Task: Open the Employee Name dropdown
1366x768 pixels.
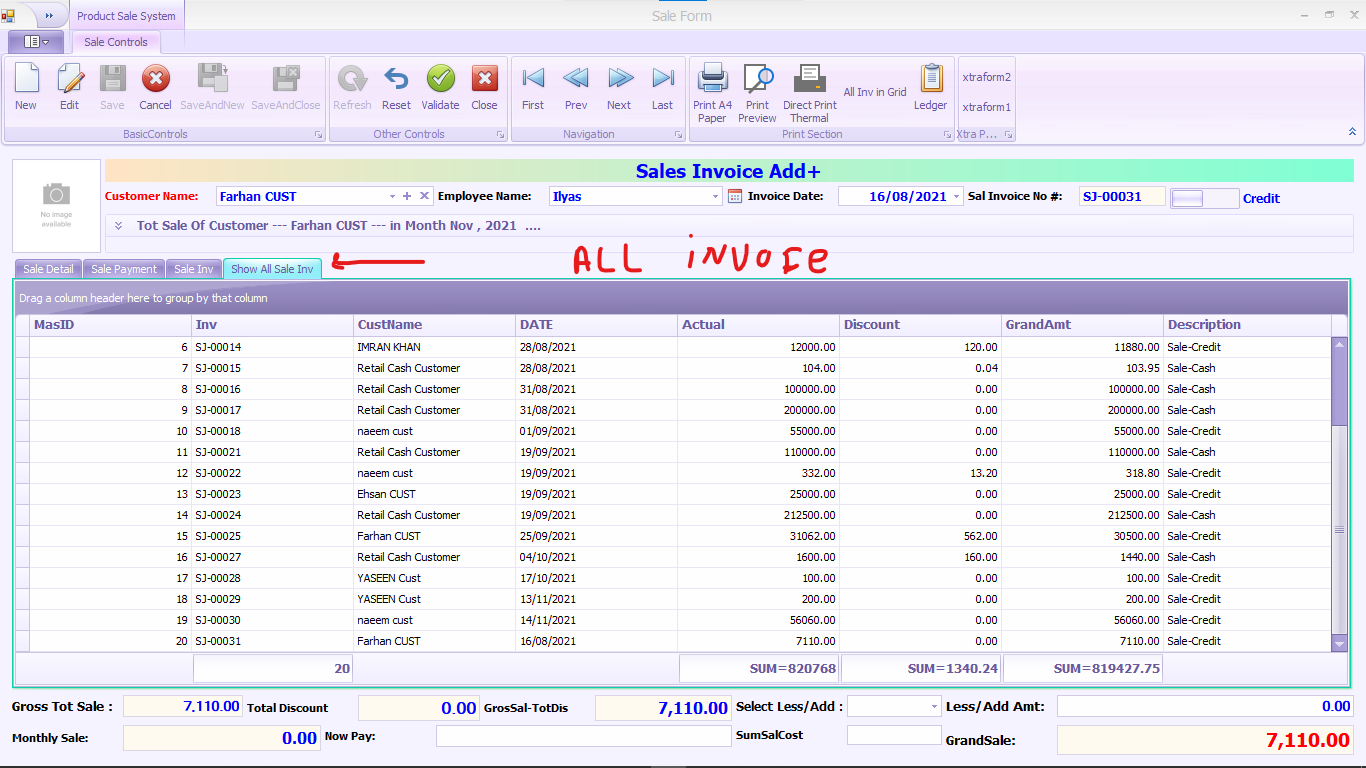Action: click(715, 196)
